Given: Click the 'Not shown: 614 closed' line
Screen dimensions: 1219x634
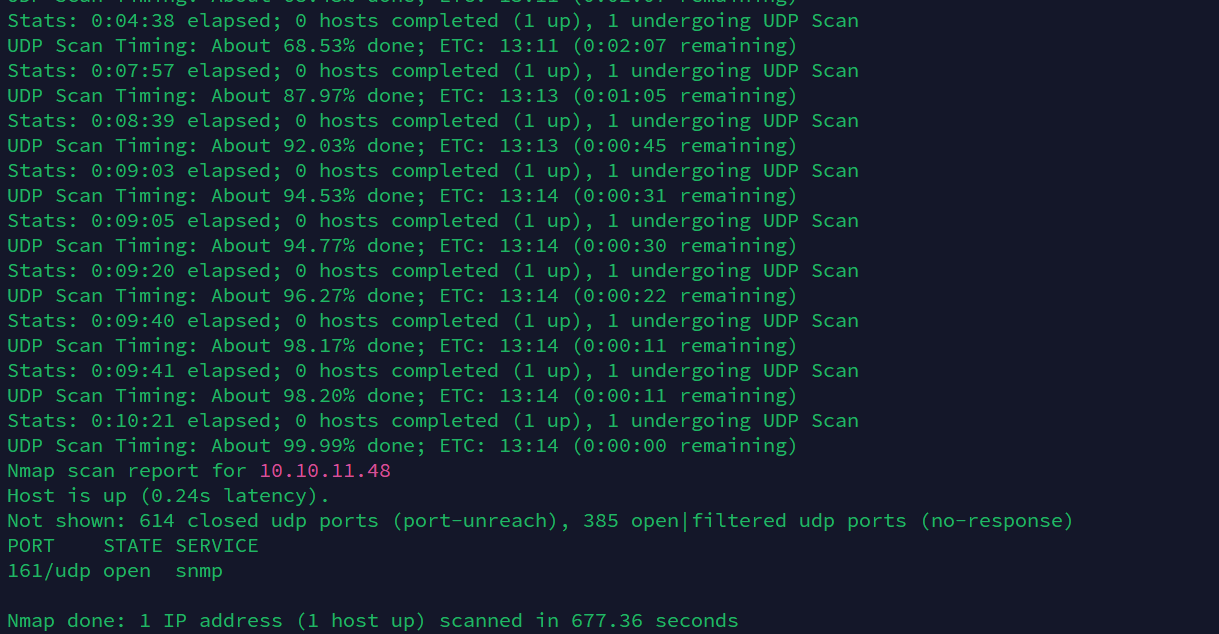Looking at the screenshot, I should [540, 521].
